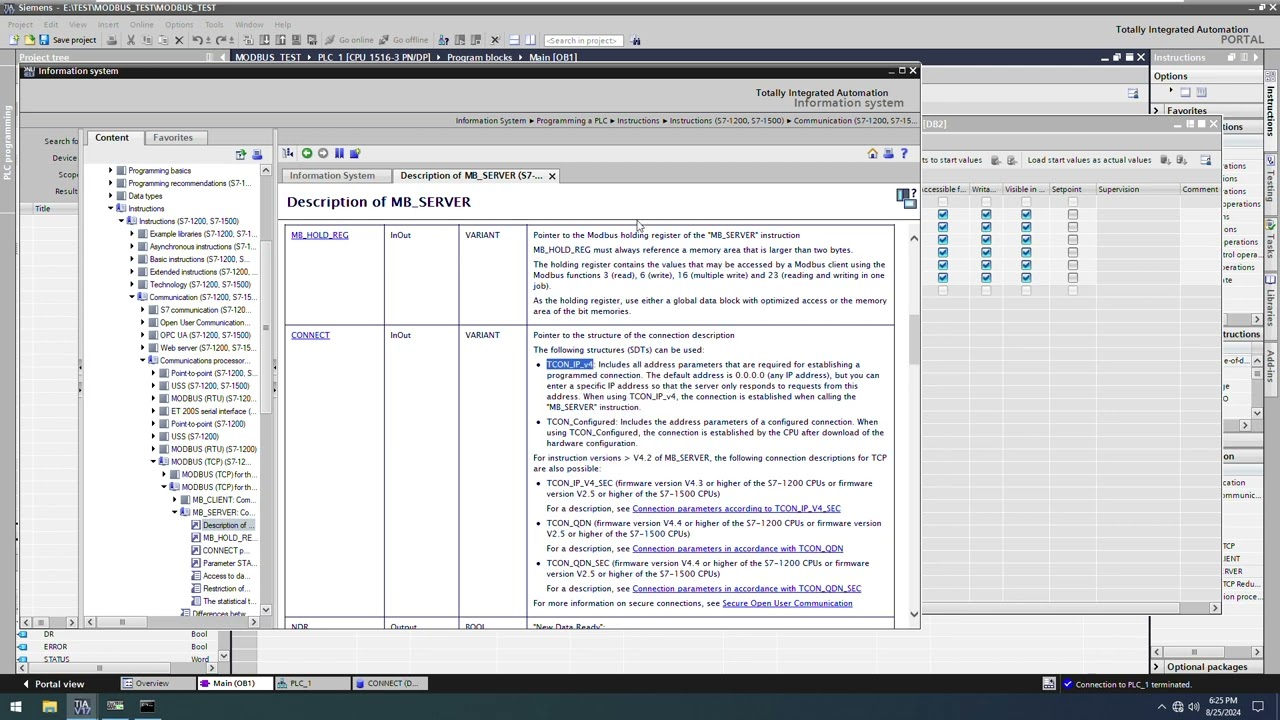The width and height of the screenshot is (1280, 720).
Task: Expand the Programming basics tree node
Action: 111,171
